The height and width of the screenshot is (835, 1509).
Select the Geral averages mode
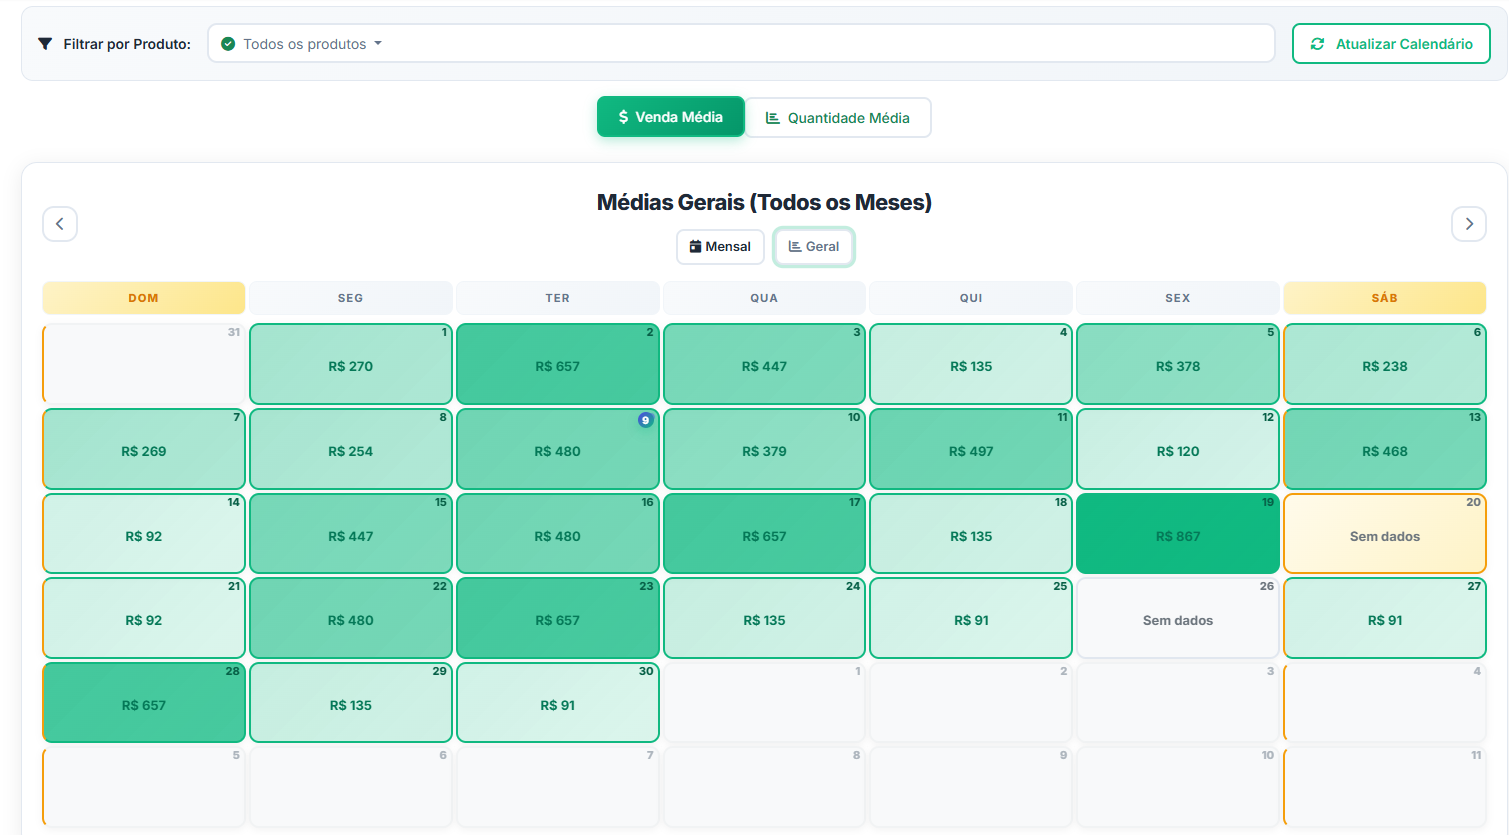pyautogui.click(x=813, y=247)
